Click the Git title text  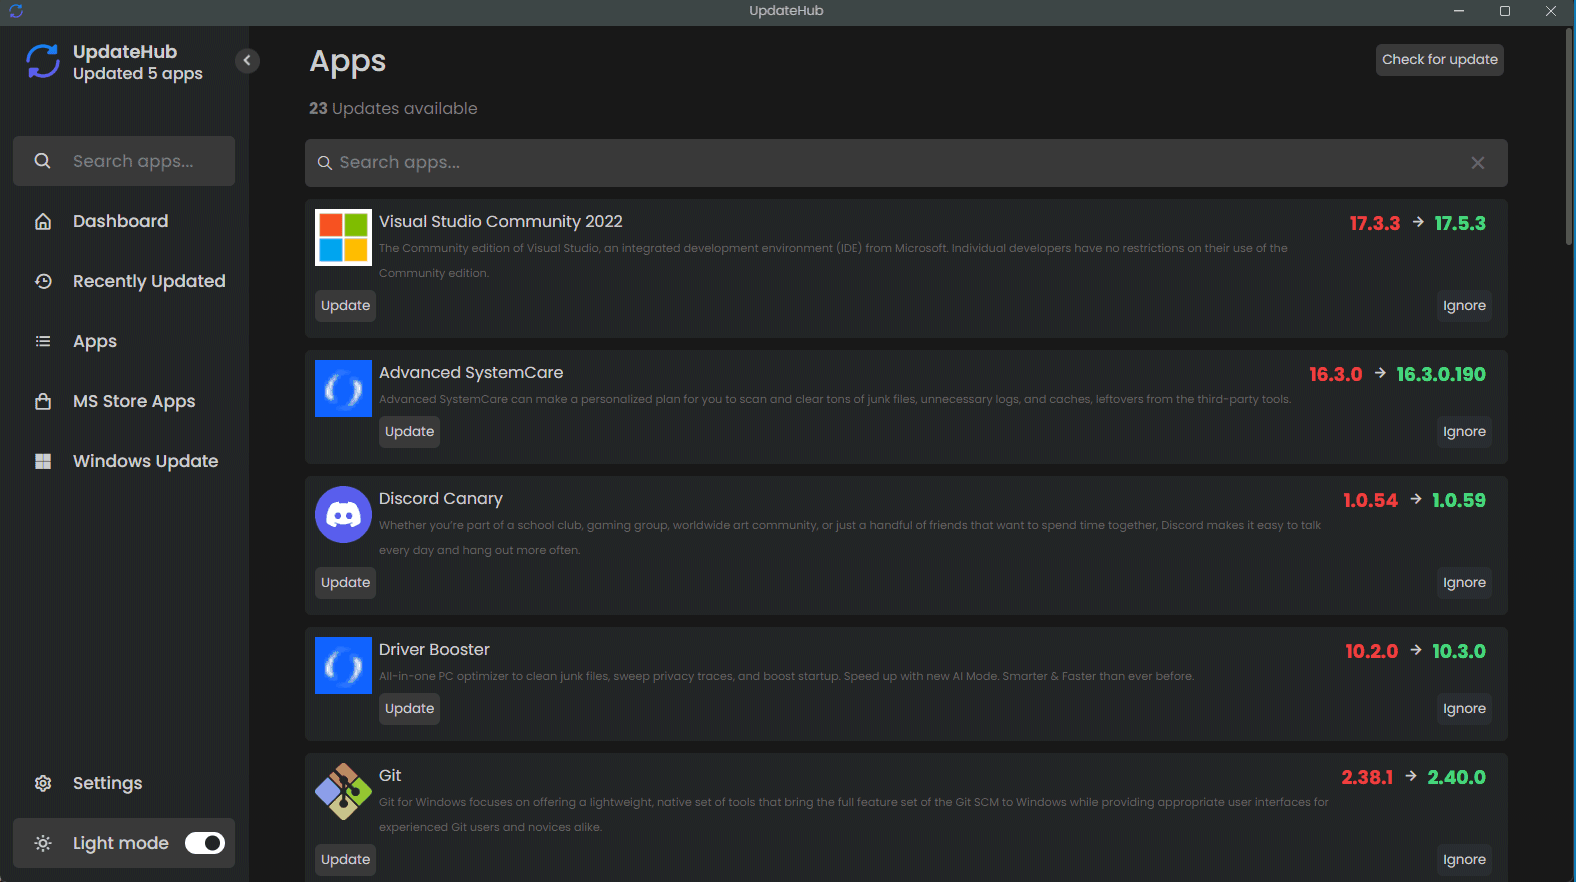pyautogui.click(x=390, y=775)
